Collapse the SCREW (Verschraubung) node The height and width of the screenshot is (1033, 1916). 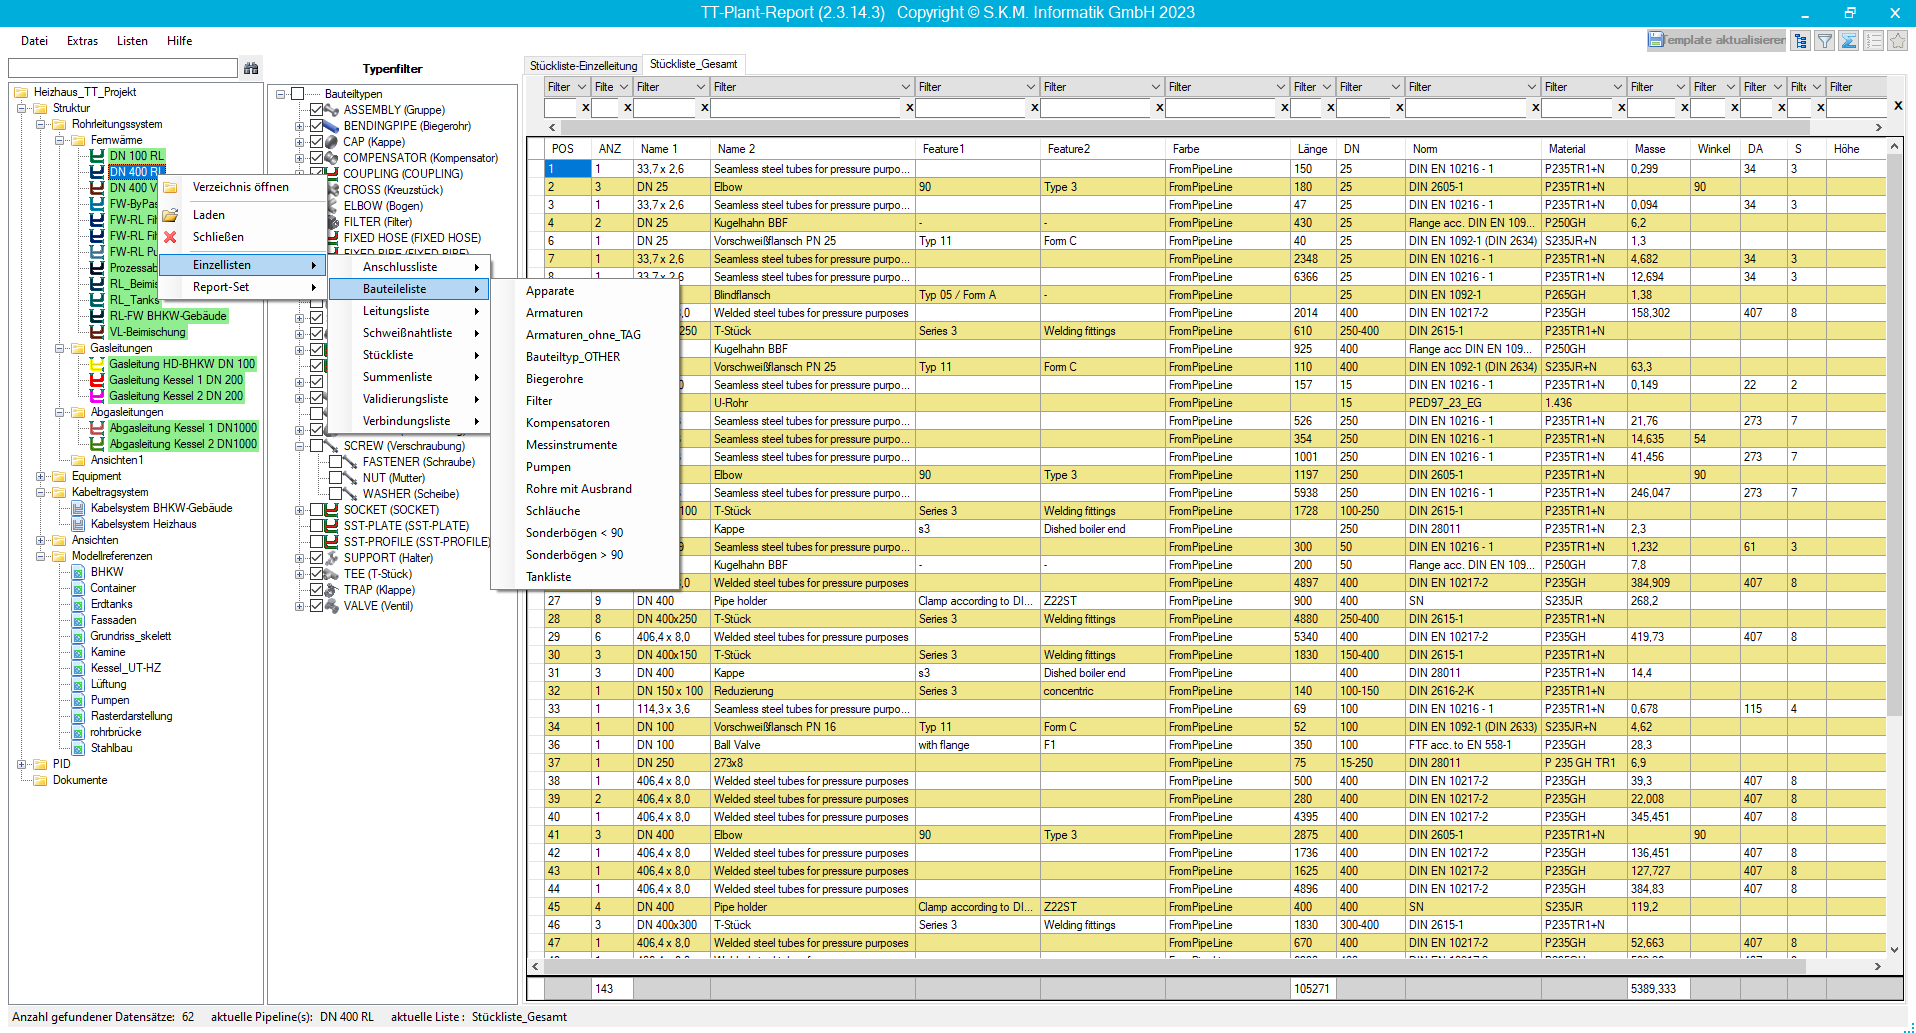tap(299, 446)
